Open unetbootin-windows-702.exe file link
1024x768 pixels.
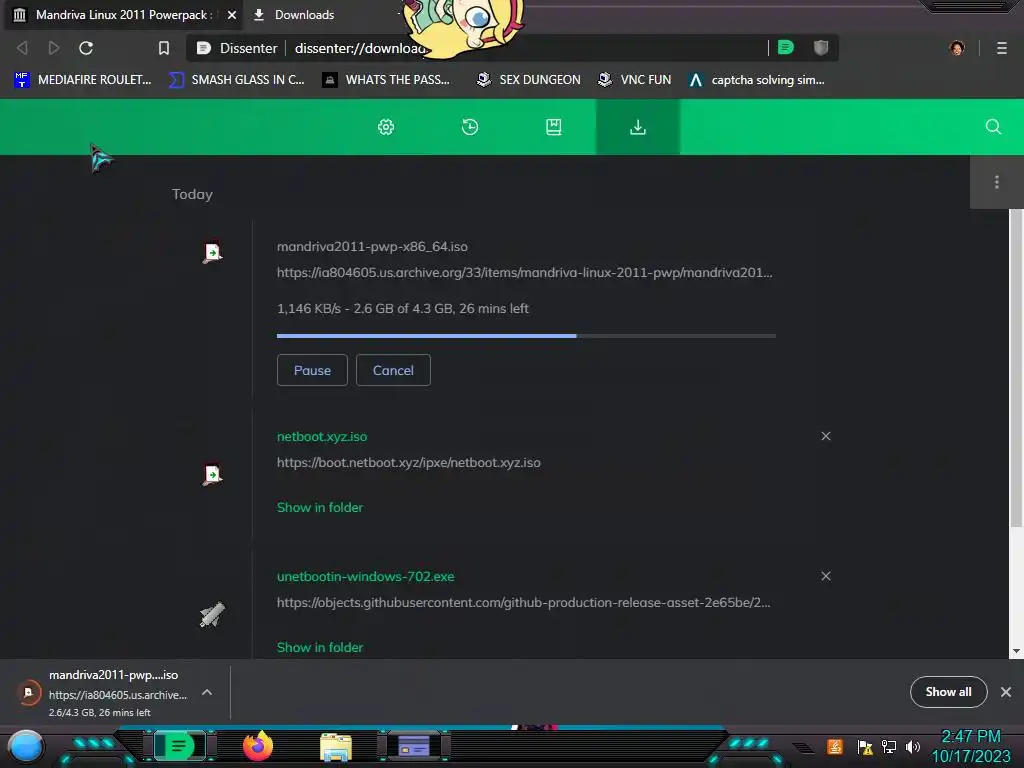(x=366, y=577)
